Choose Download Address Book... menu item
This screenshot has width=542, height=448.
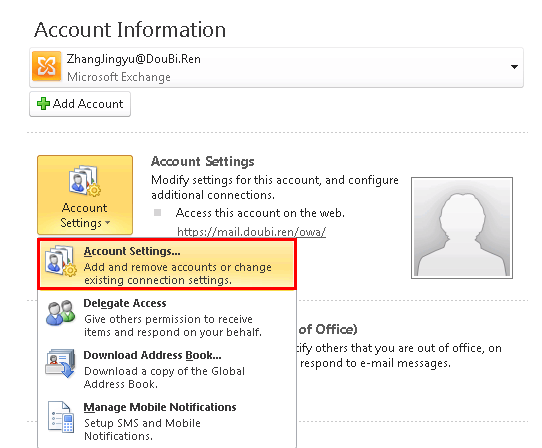[x=167, y=369]
